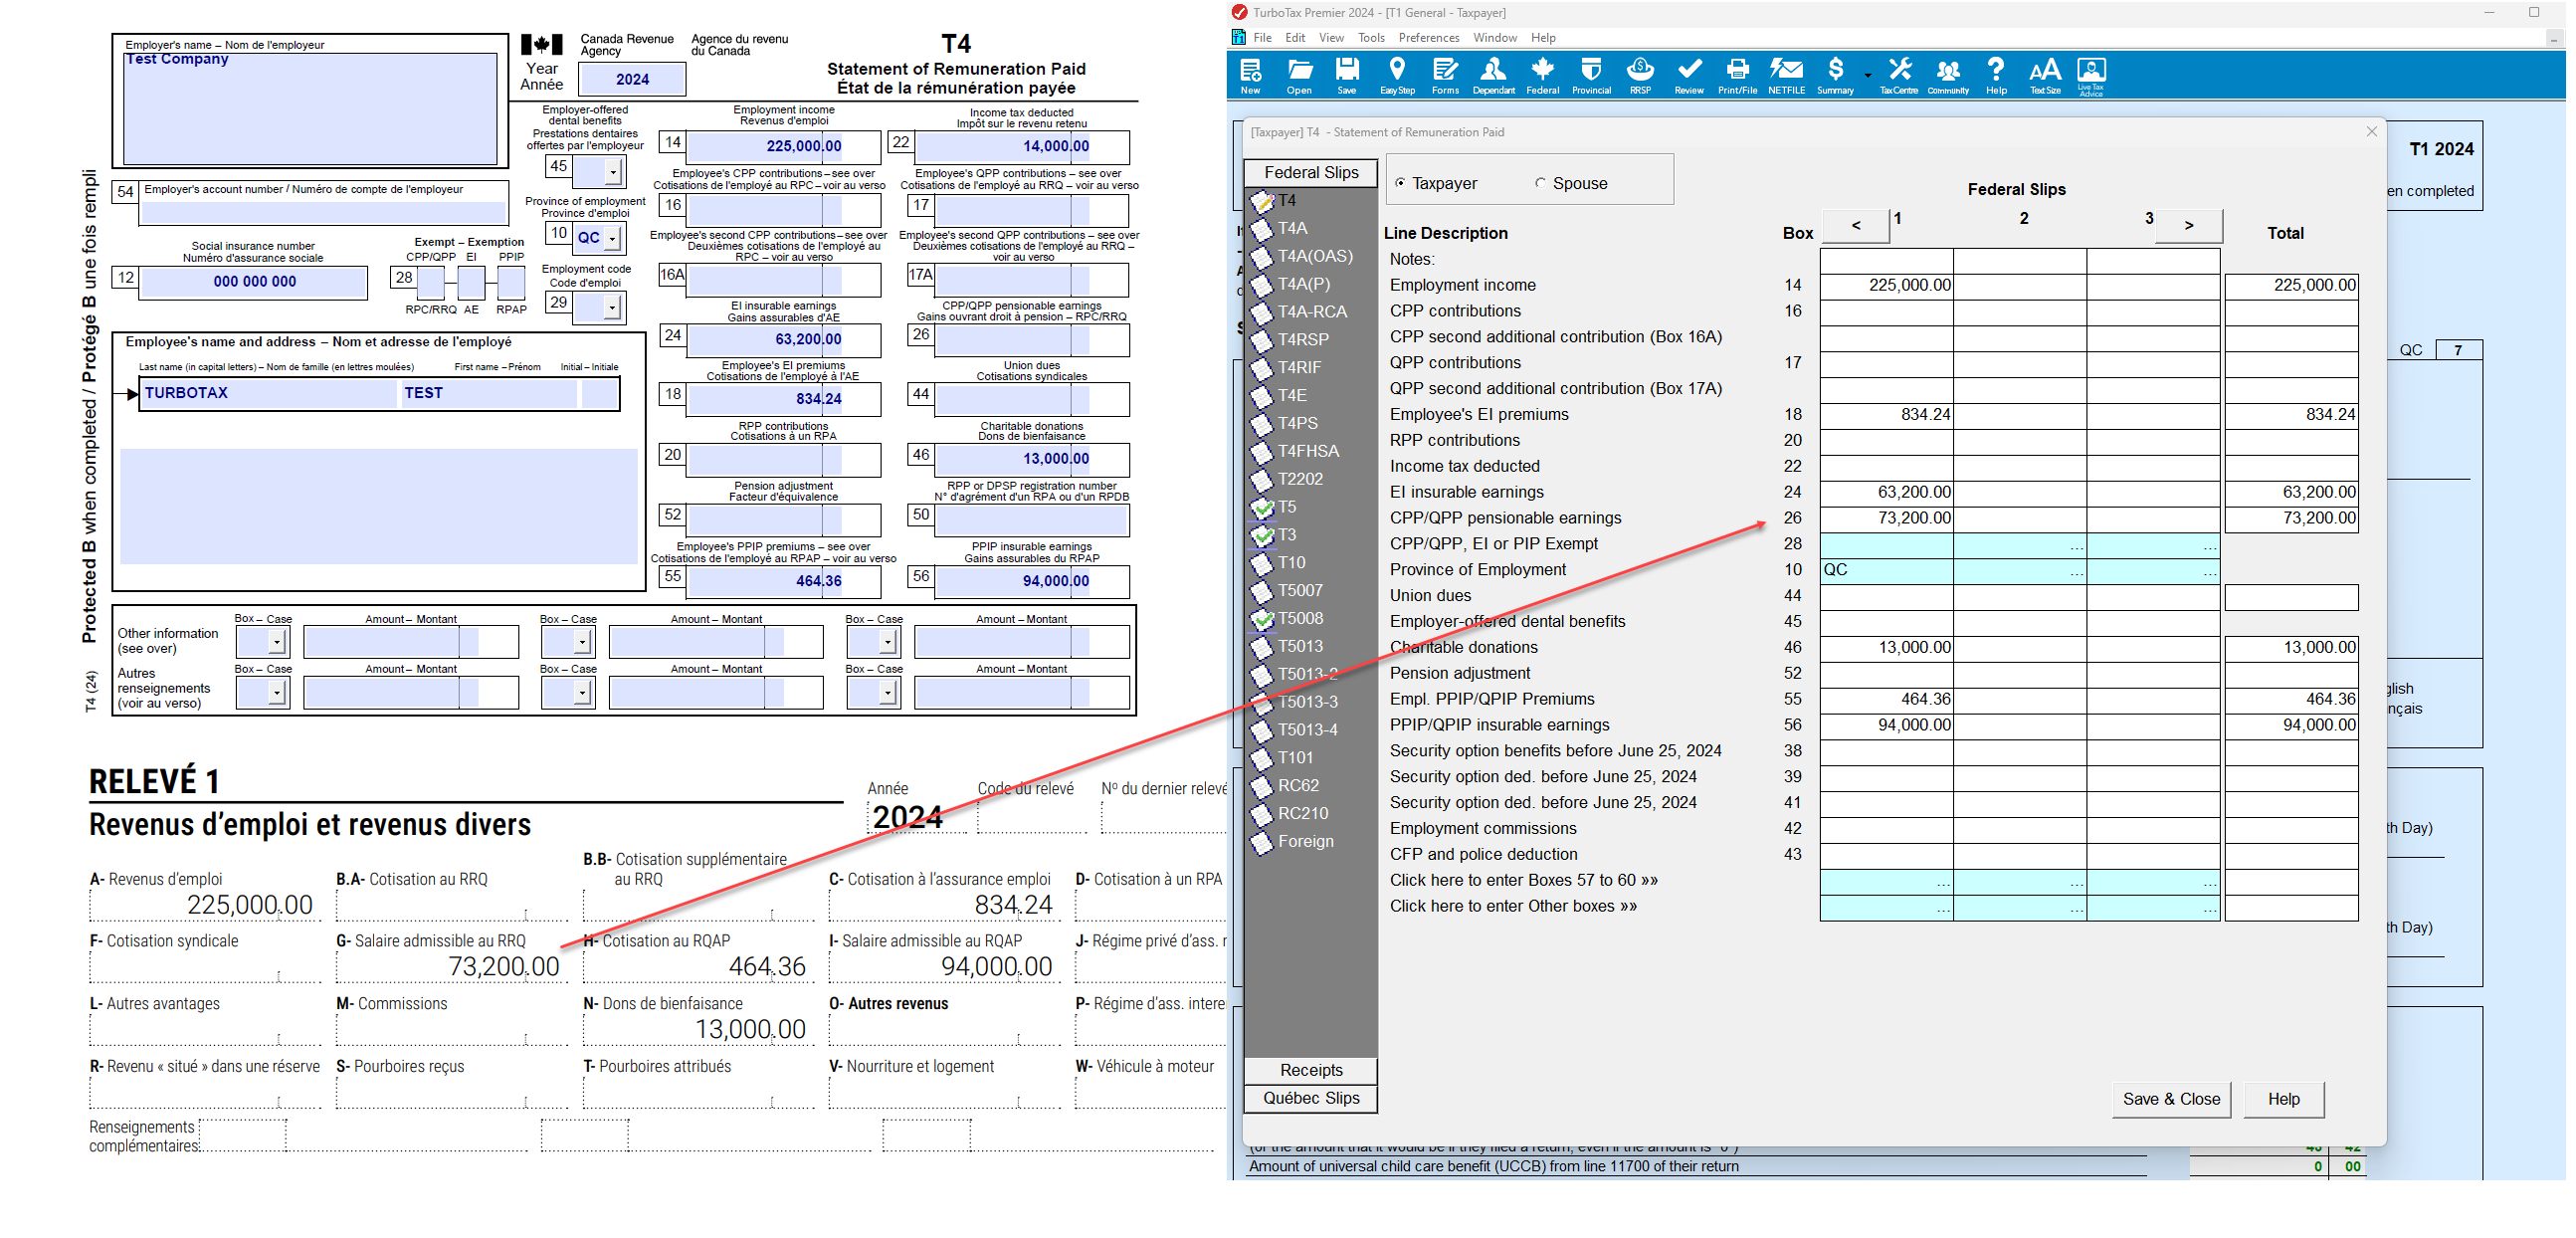Click the Print/File toolbar icon
The height and width of the screenshot is (1238, 2576).
pos(1737,76)
